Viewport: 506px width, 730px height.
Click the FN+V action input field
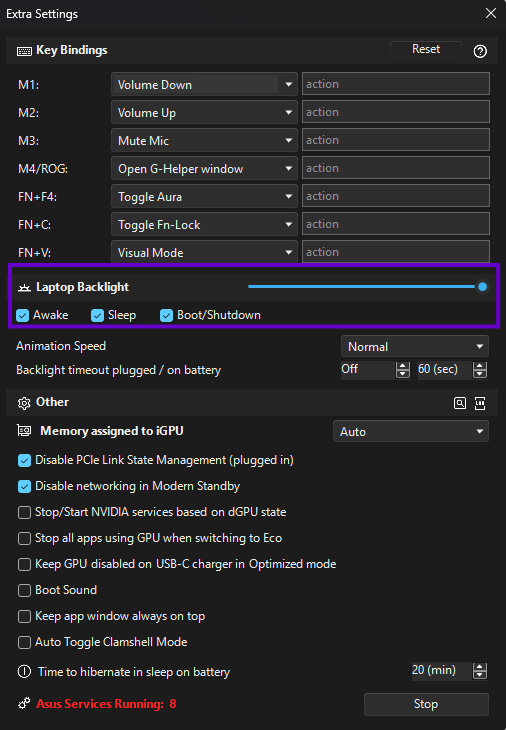coord(396,251)
